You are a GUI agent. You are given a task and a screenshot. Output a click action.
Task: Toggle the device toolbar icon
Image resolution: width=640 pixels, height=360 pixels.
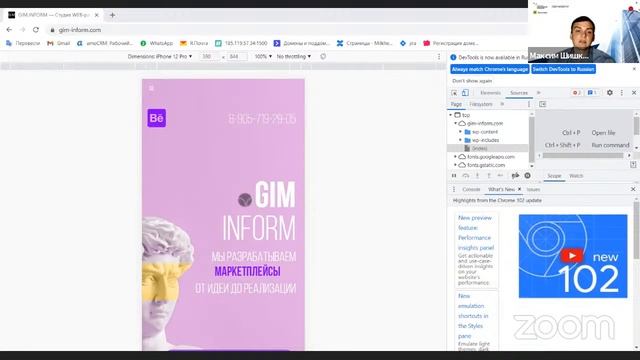click(x=465, y=93)
